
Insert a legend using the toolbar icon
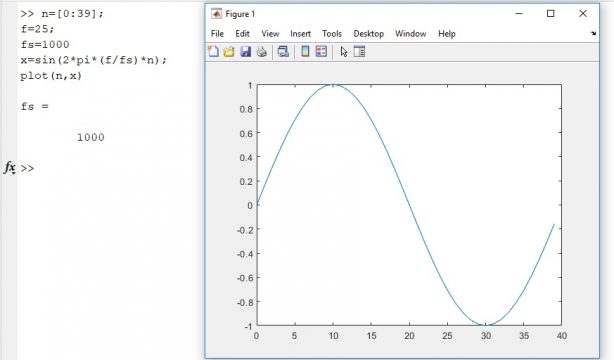[x=321, y=51]
